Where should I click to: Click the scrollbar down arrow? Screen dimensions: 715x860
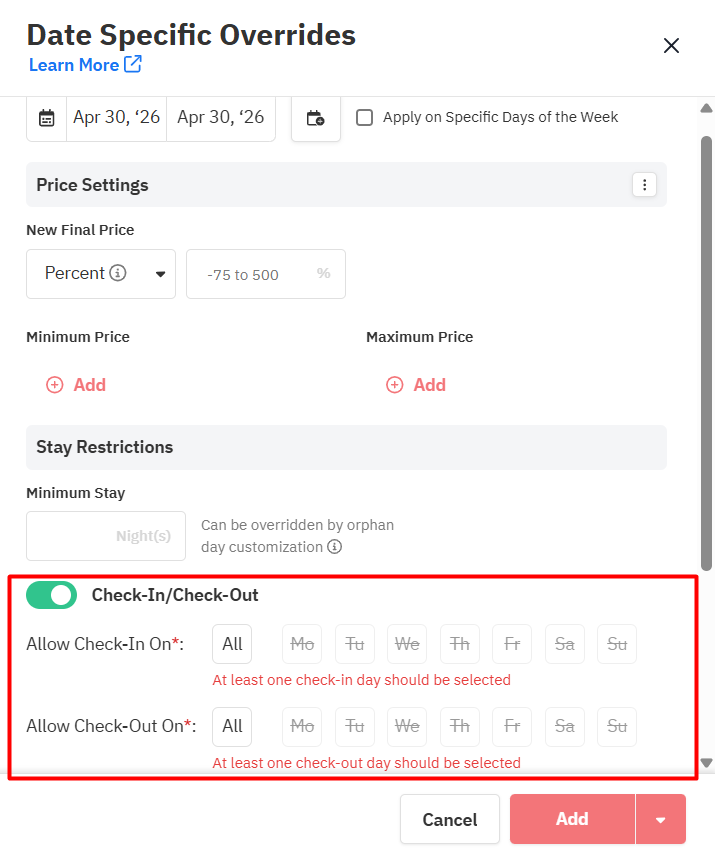tap(706, 762)
